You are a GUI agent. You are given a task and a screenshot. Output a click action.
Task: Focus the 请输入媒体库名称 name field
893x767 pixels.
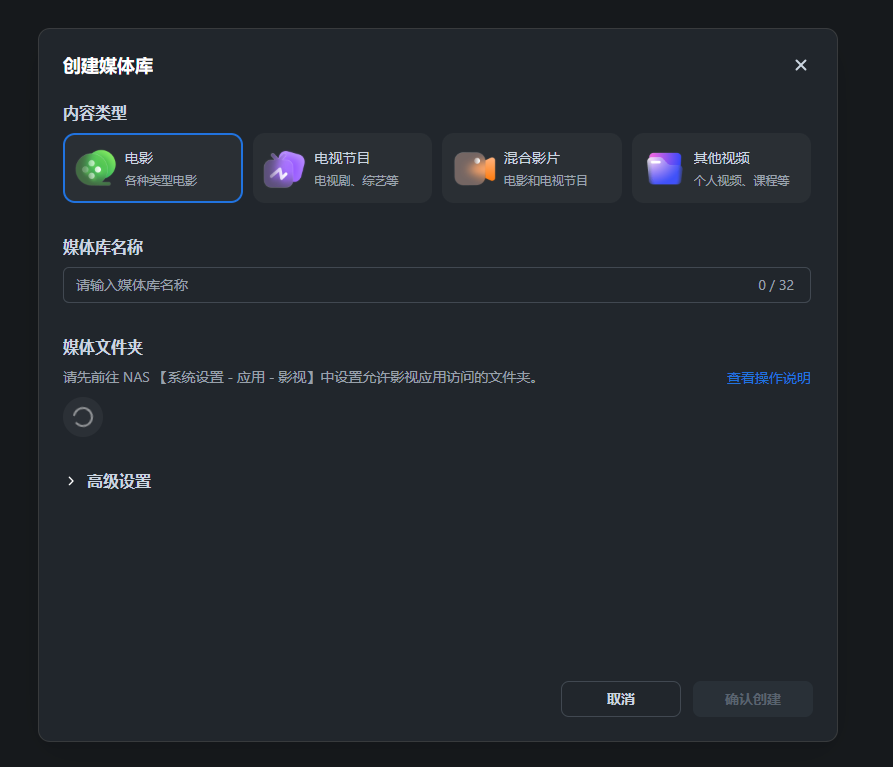tap(437, 285)
